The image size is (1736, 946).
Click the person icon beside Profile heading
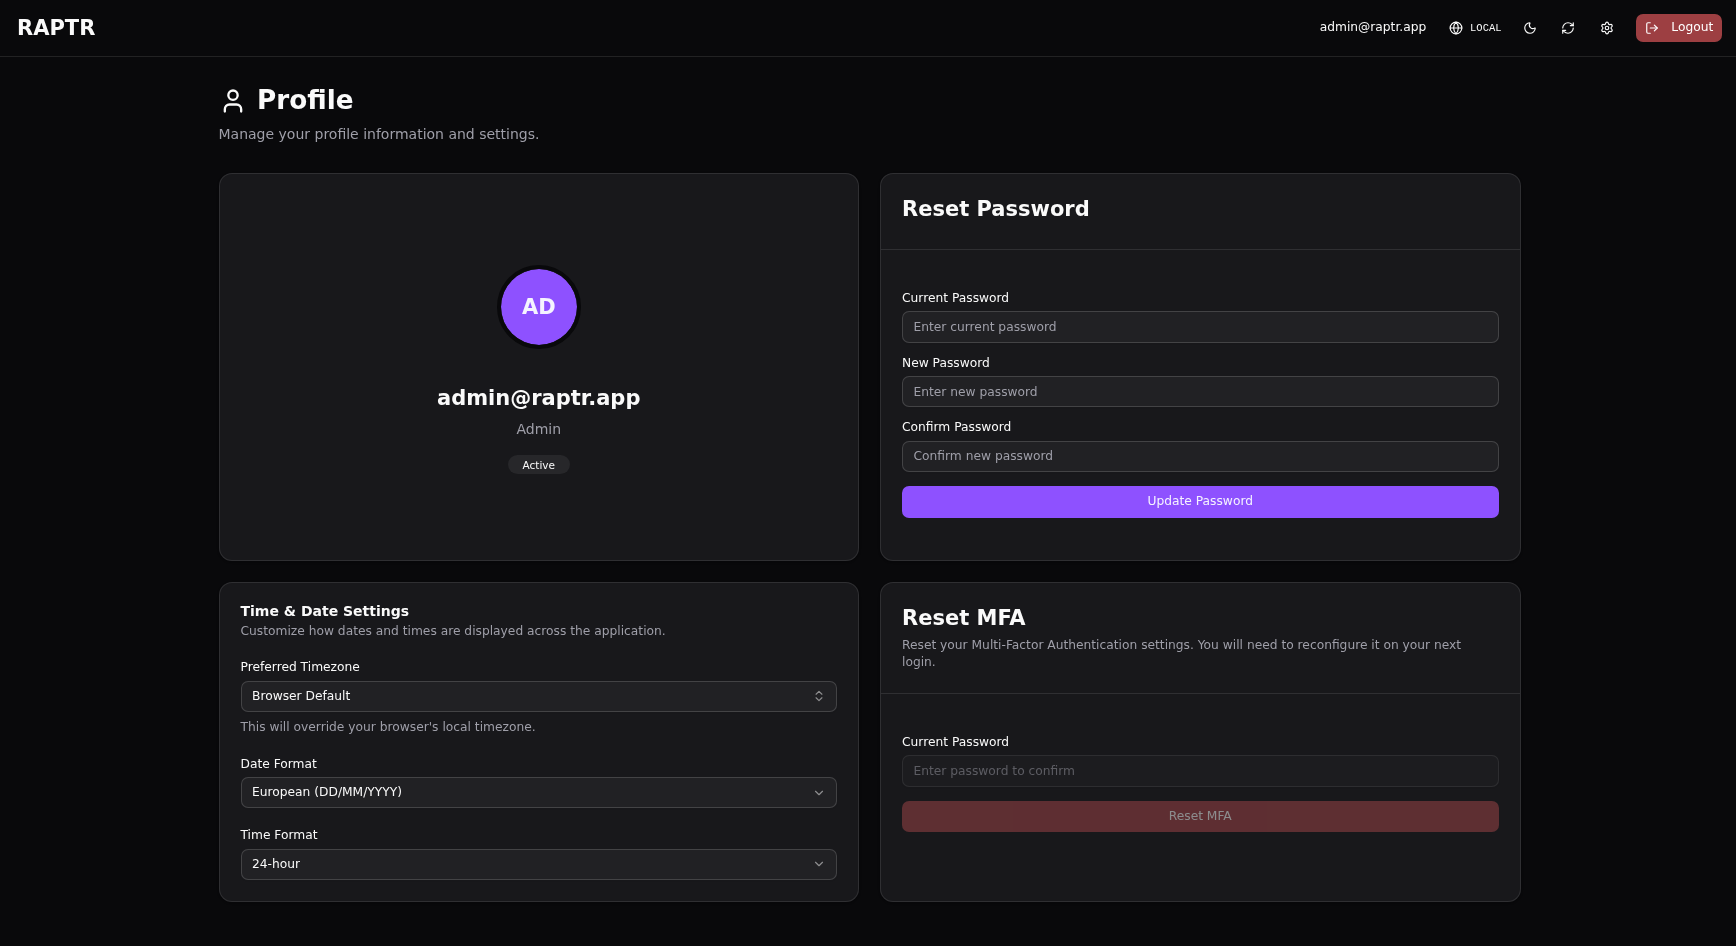[232, 100]
